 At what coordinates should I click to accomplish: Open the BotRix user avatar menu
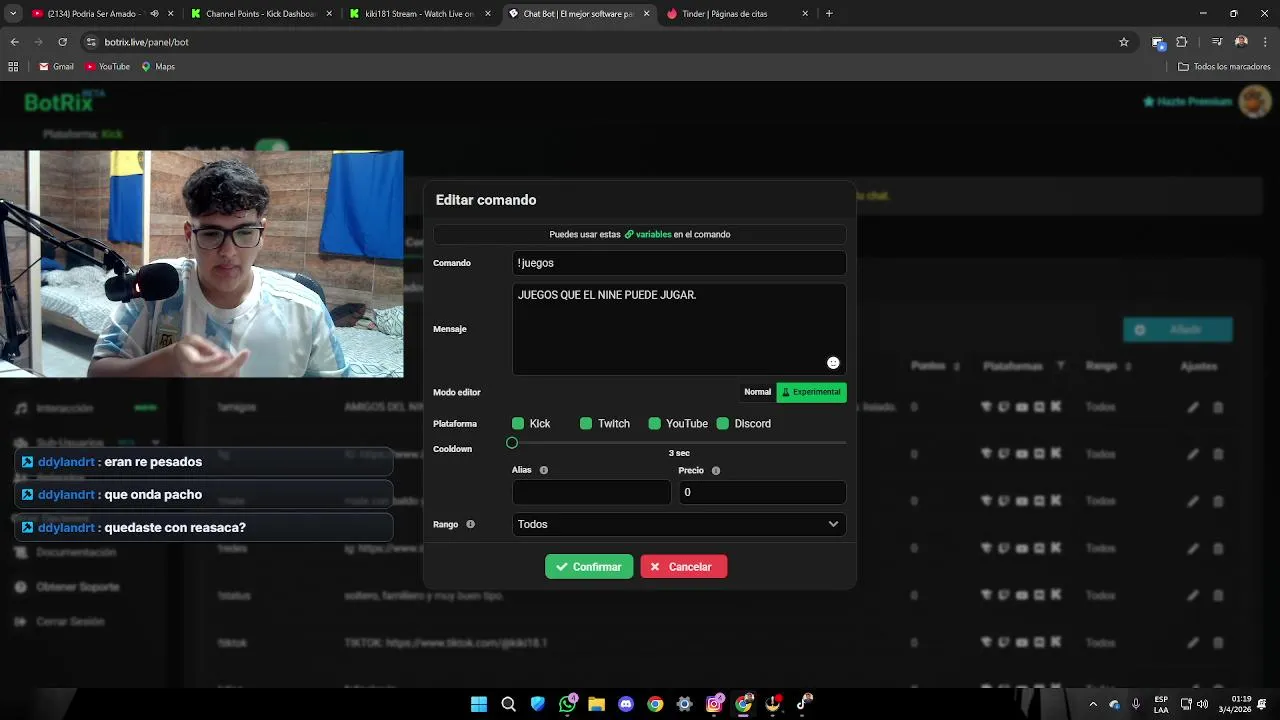tap(1255, 101)
